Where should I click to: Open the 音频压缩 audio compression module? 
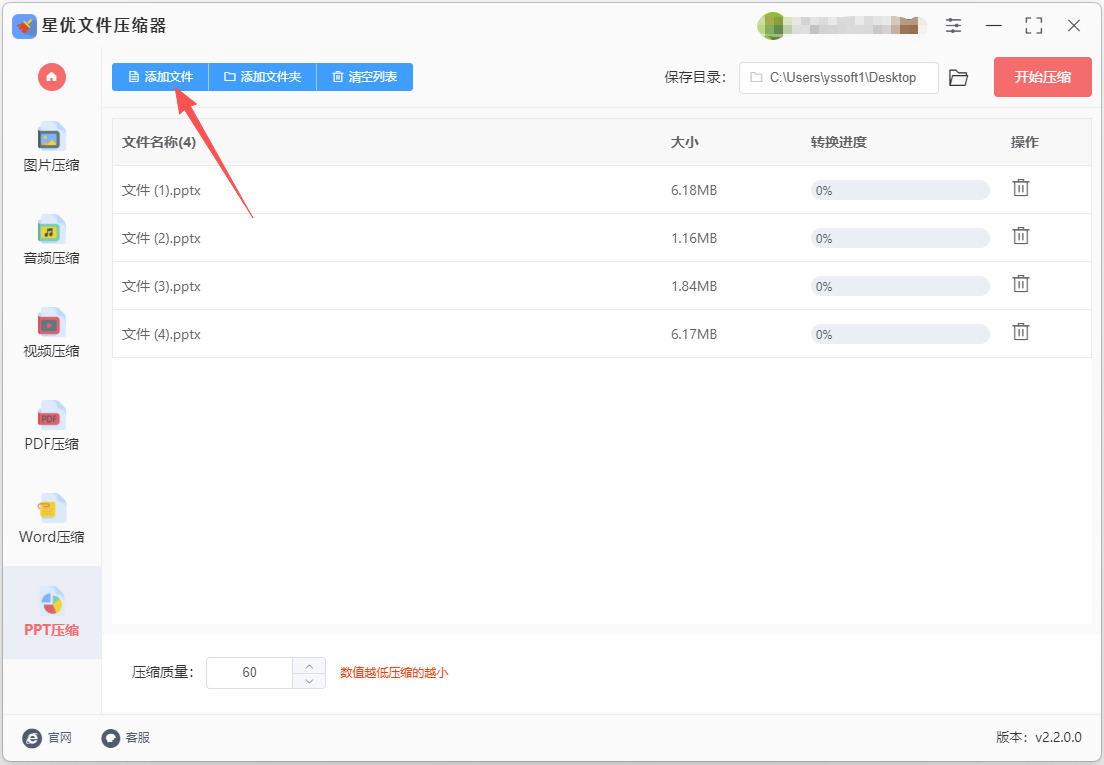[x=51, y=241]
